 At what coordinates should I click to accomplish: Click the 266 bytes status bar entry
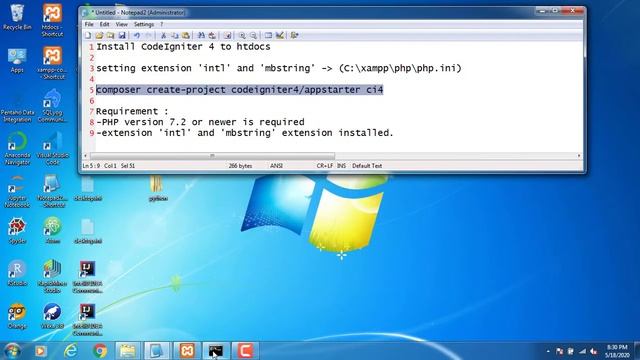coord(240,166)
